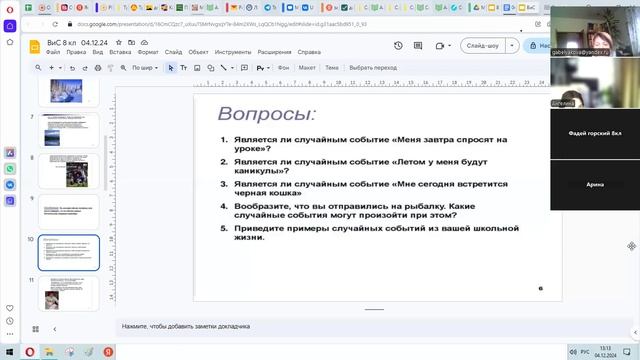
Task: Click Yandex browser taskbar icon
Action: pyautogui.click(x=108, y=352)
